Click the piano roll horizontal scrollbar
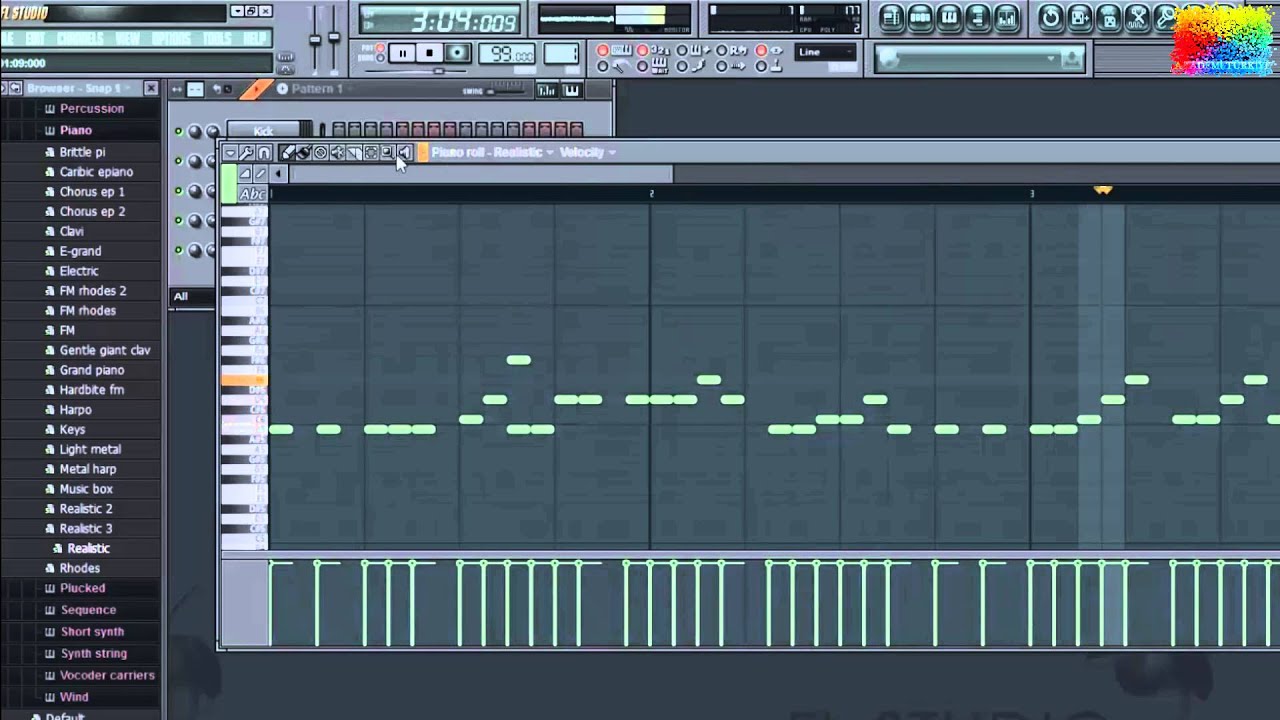 (x=482, y=174)
